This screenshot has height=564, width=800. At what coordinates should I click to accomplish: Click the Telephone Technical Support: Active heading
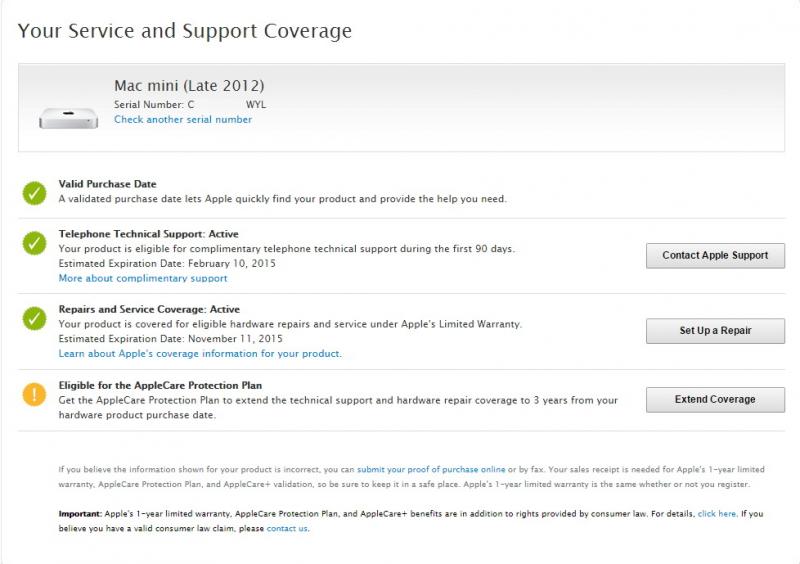tap(148, 234)
